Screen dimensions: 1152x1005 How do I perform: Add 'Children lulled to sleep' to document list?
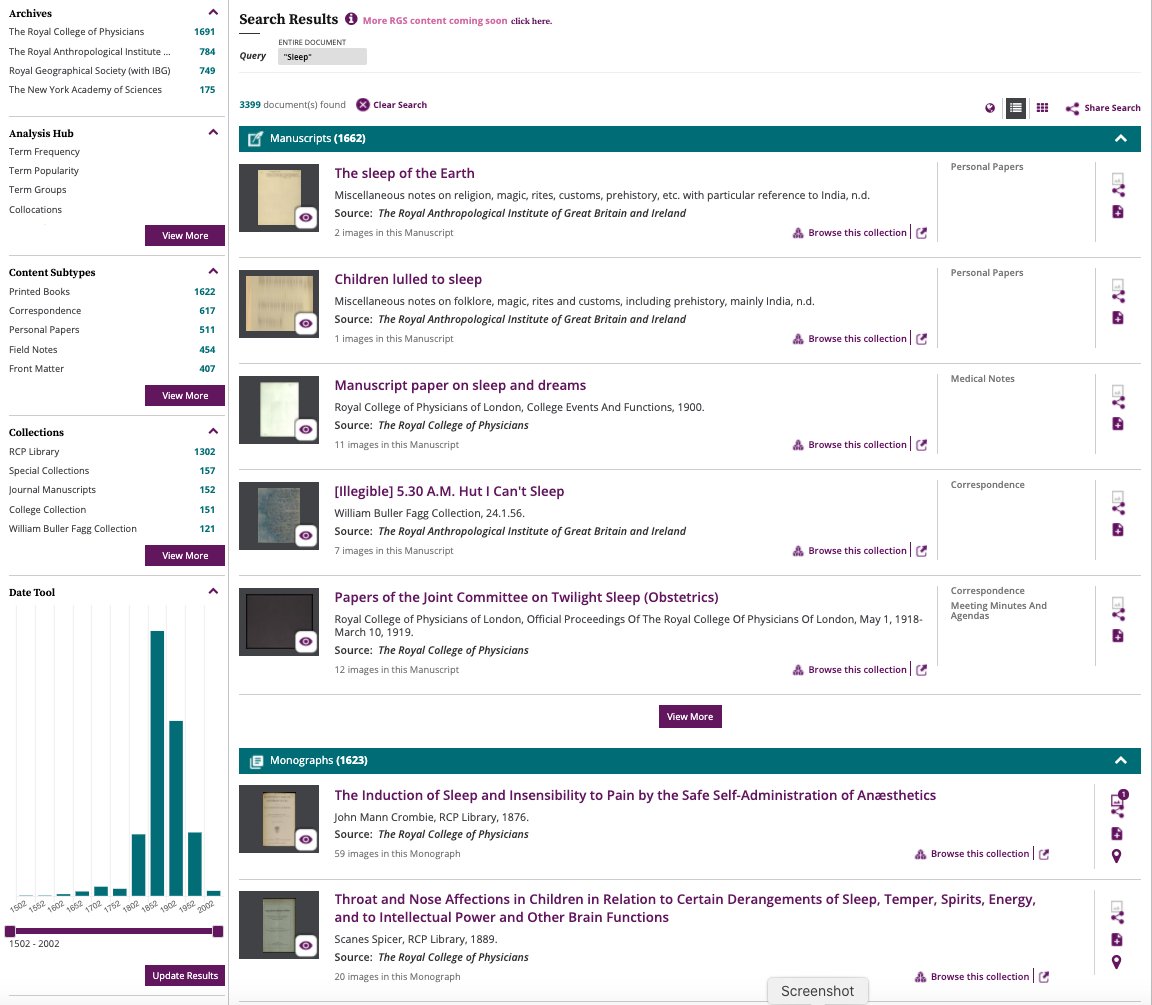[1117, 317]
